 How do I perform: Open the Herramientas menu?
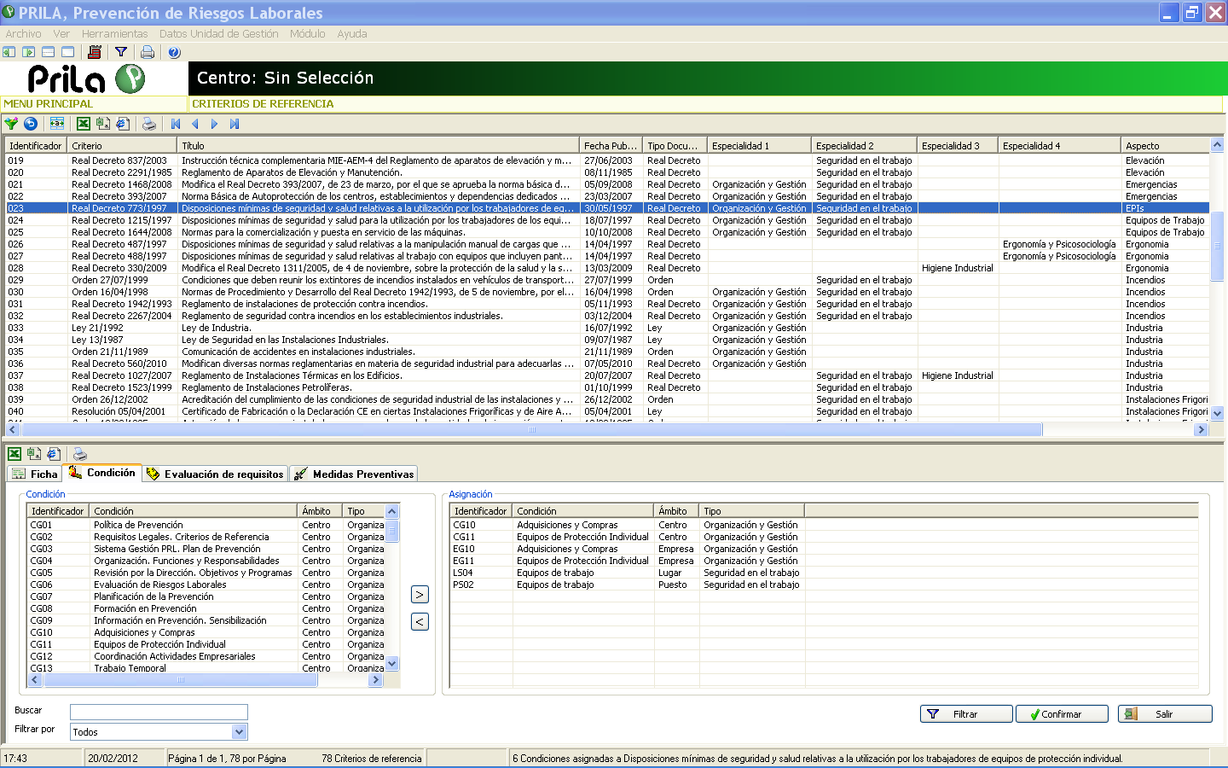pos(114,33)
